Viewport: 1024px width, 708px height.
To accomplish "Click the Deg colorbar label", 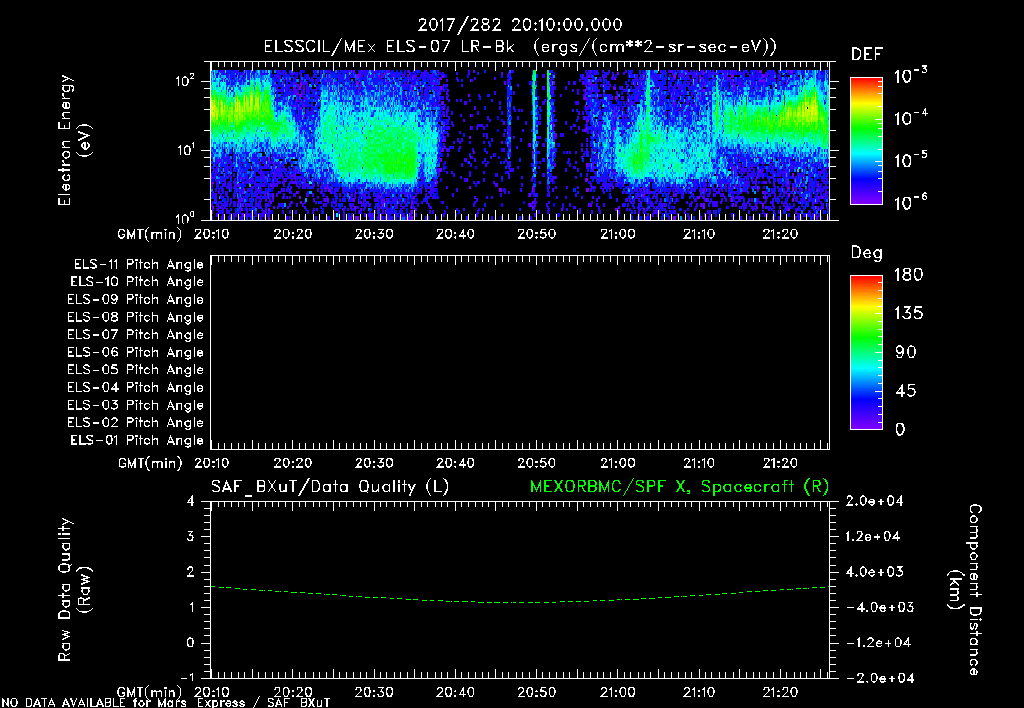I will (x=867, y=253).
